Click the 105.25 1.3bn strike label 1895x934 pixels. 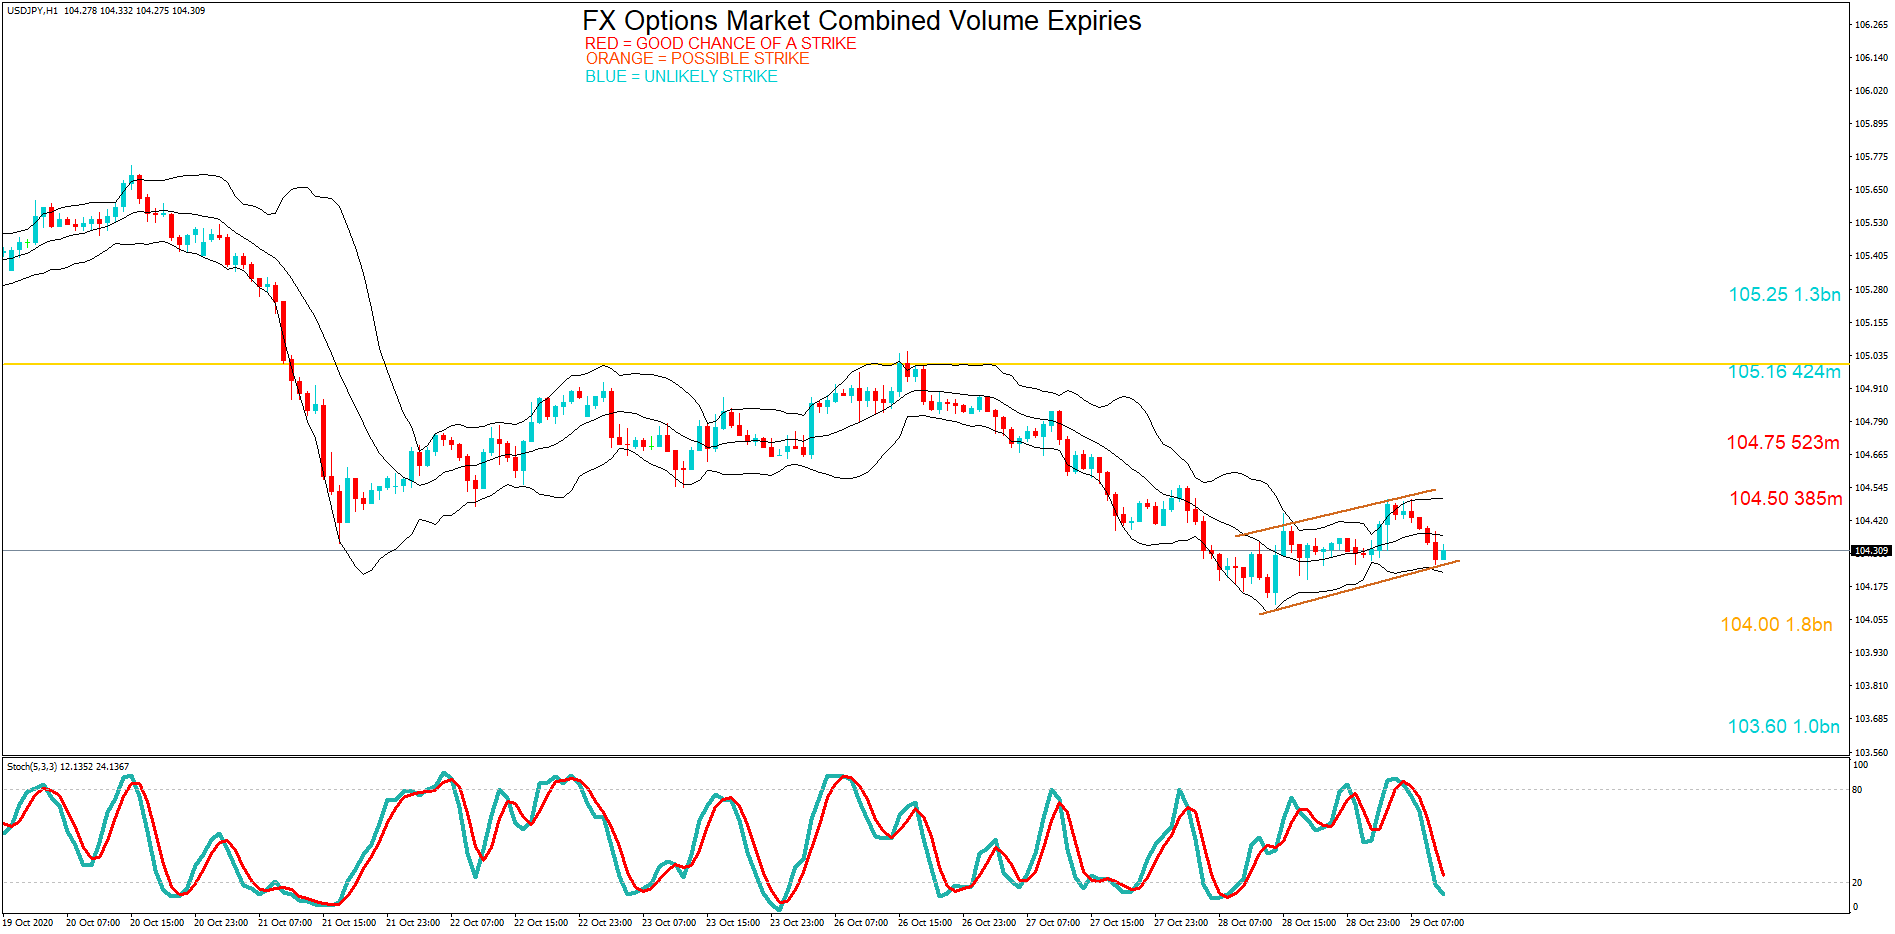[1784, 294]
